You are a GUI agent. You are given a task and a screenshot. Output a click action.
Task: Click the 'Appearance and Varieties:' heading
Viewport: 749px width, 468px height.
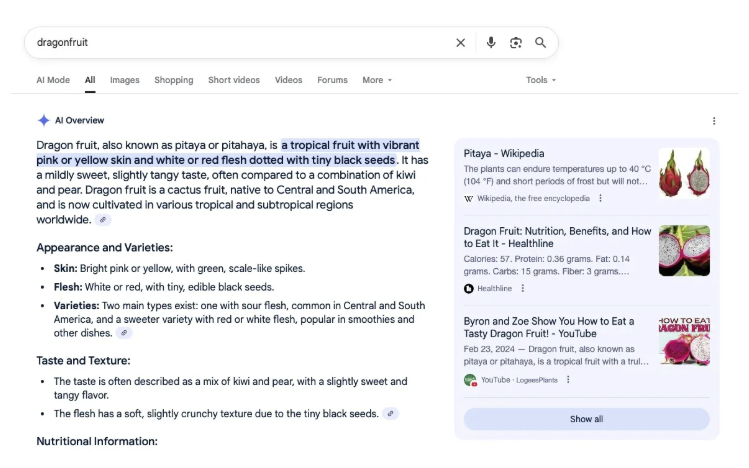pos(105,248)
